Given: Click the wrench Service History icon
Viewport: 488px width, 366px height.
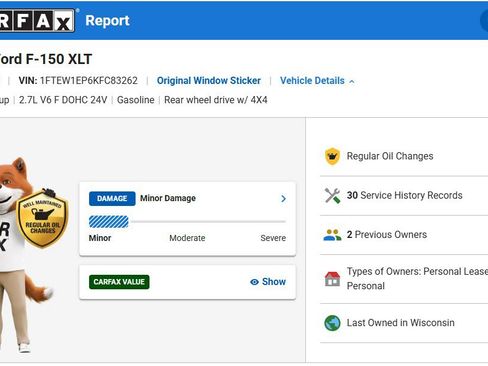Looking at the screenshot, I should [332, 196].
